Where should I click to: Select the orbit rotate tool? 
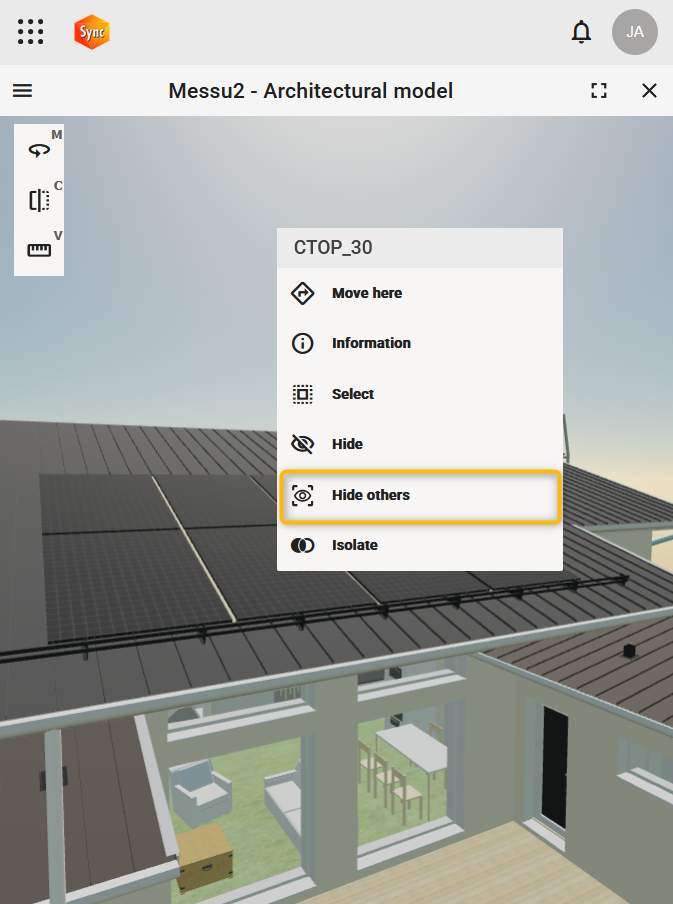click(x=39, y=150)
